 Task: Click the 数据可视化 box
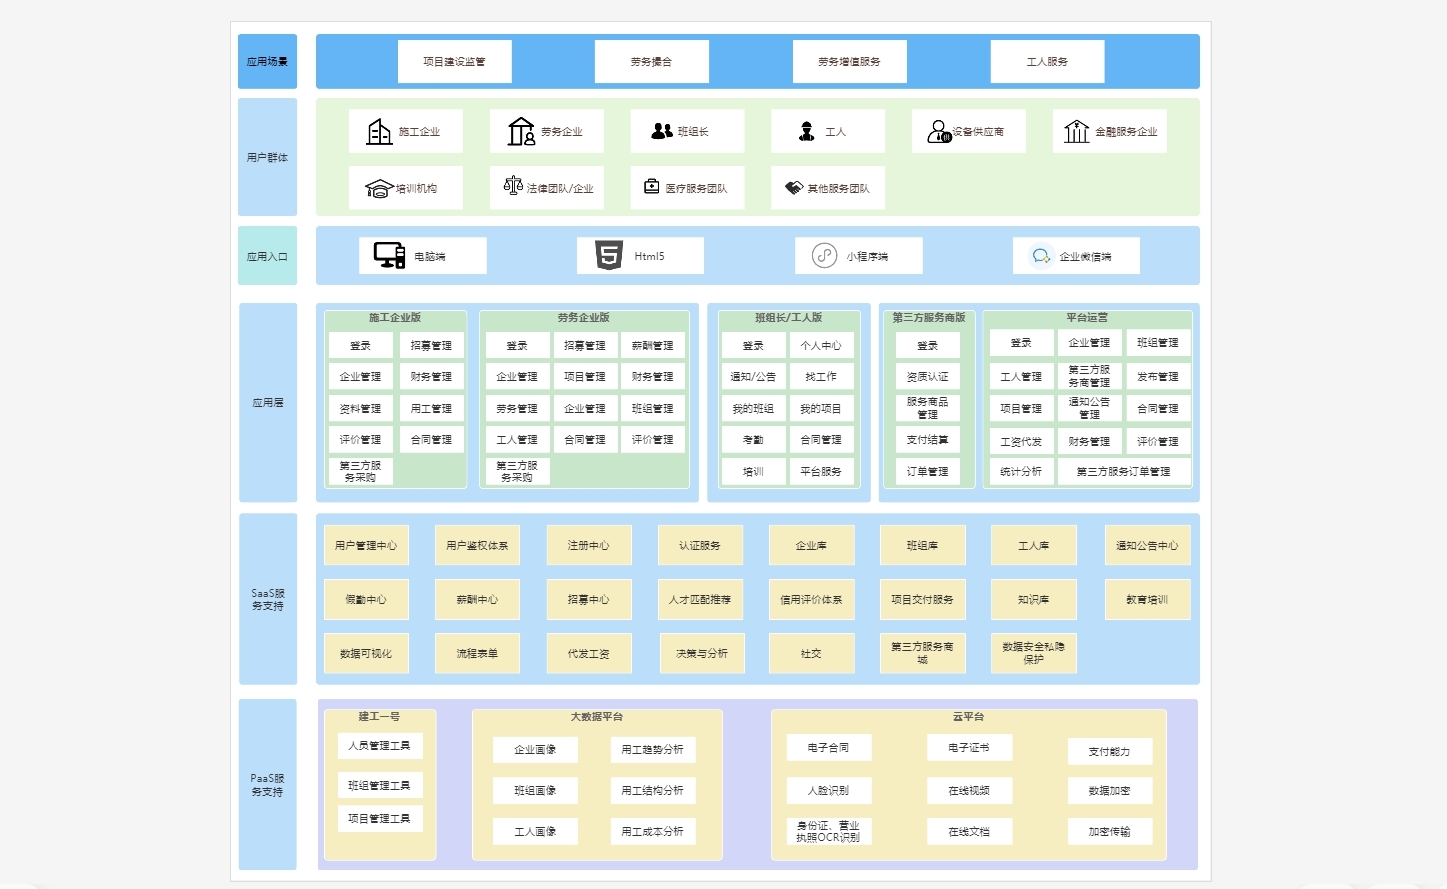click(366, 653)
